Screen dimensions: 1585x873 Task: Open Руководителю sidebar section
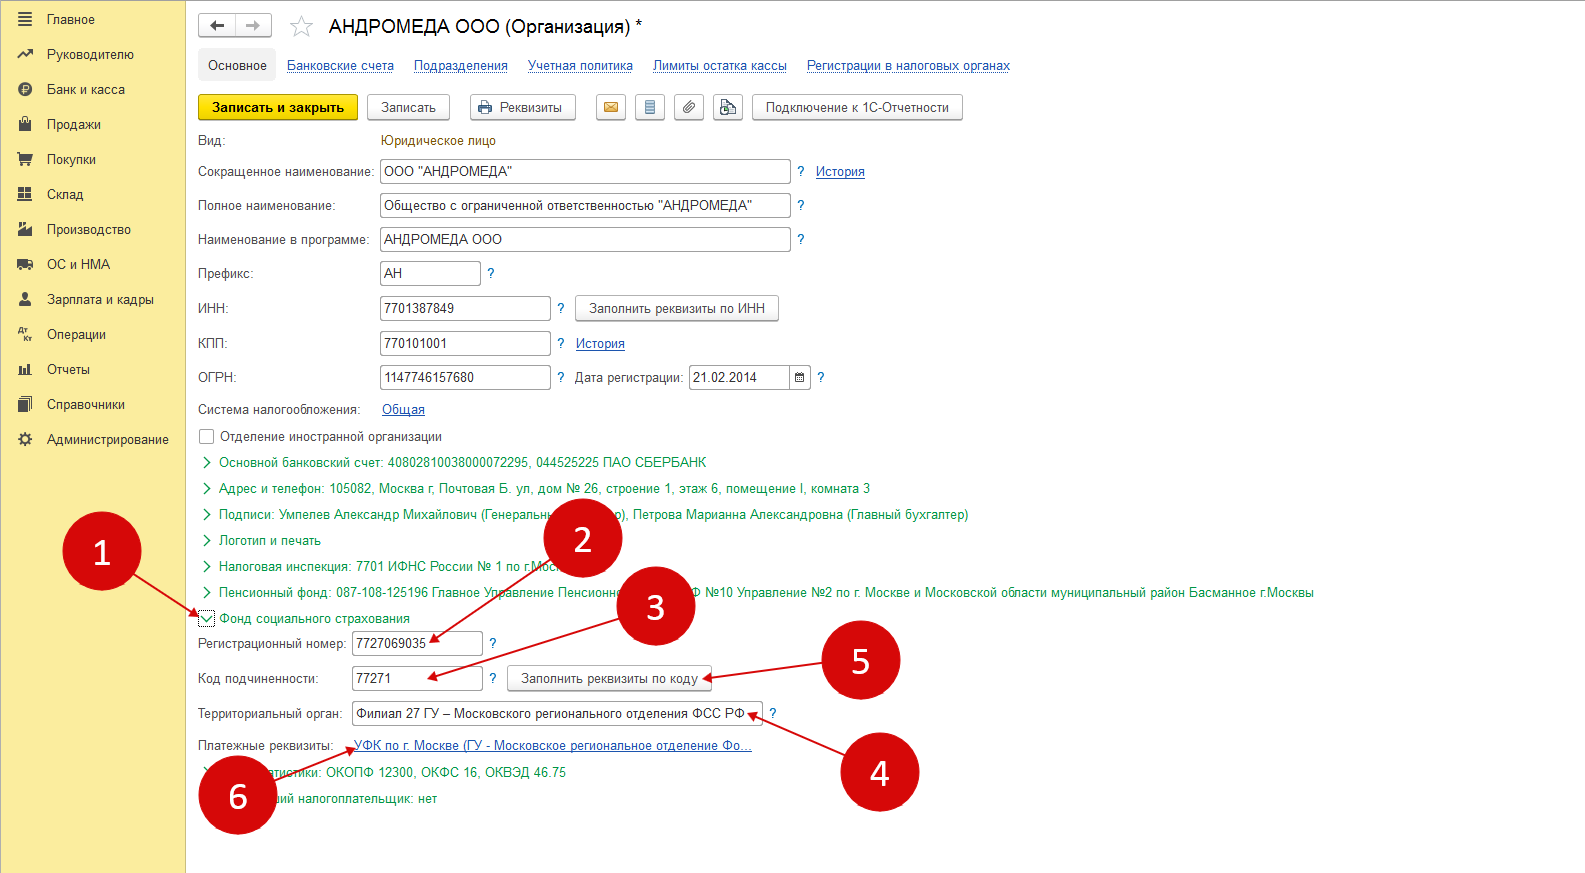point(90,55)
